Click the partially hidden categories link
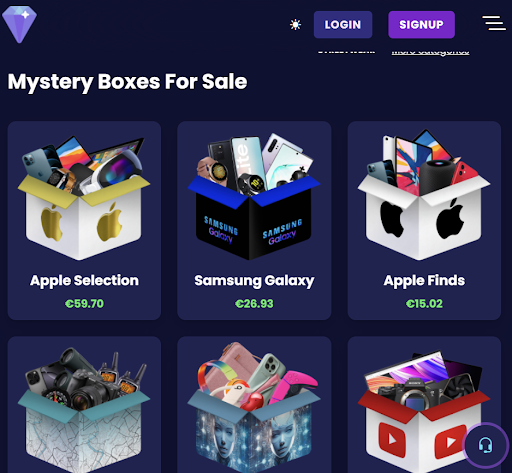This screenshot has height=473, width=512. (x=430, y=52)
